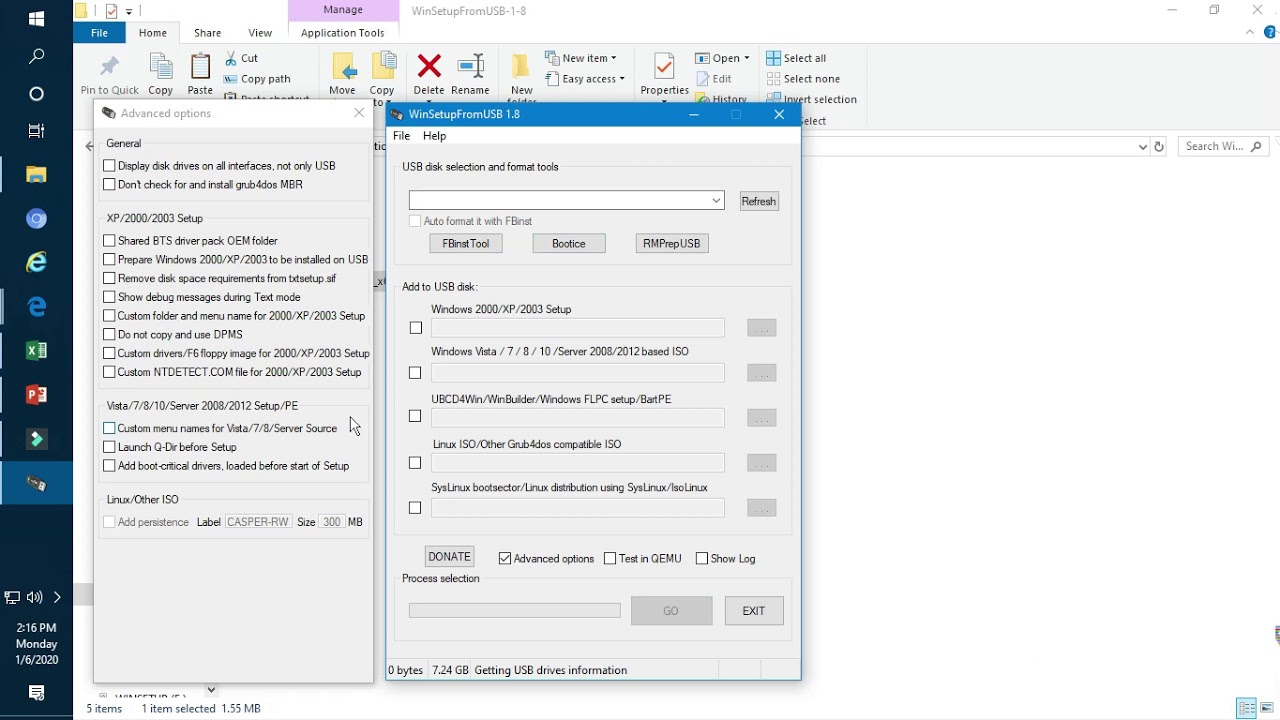This screenshot has width=1280, height=720.
Task: Click Explorer address bar refresh icon
Action: pos(1159,146)
